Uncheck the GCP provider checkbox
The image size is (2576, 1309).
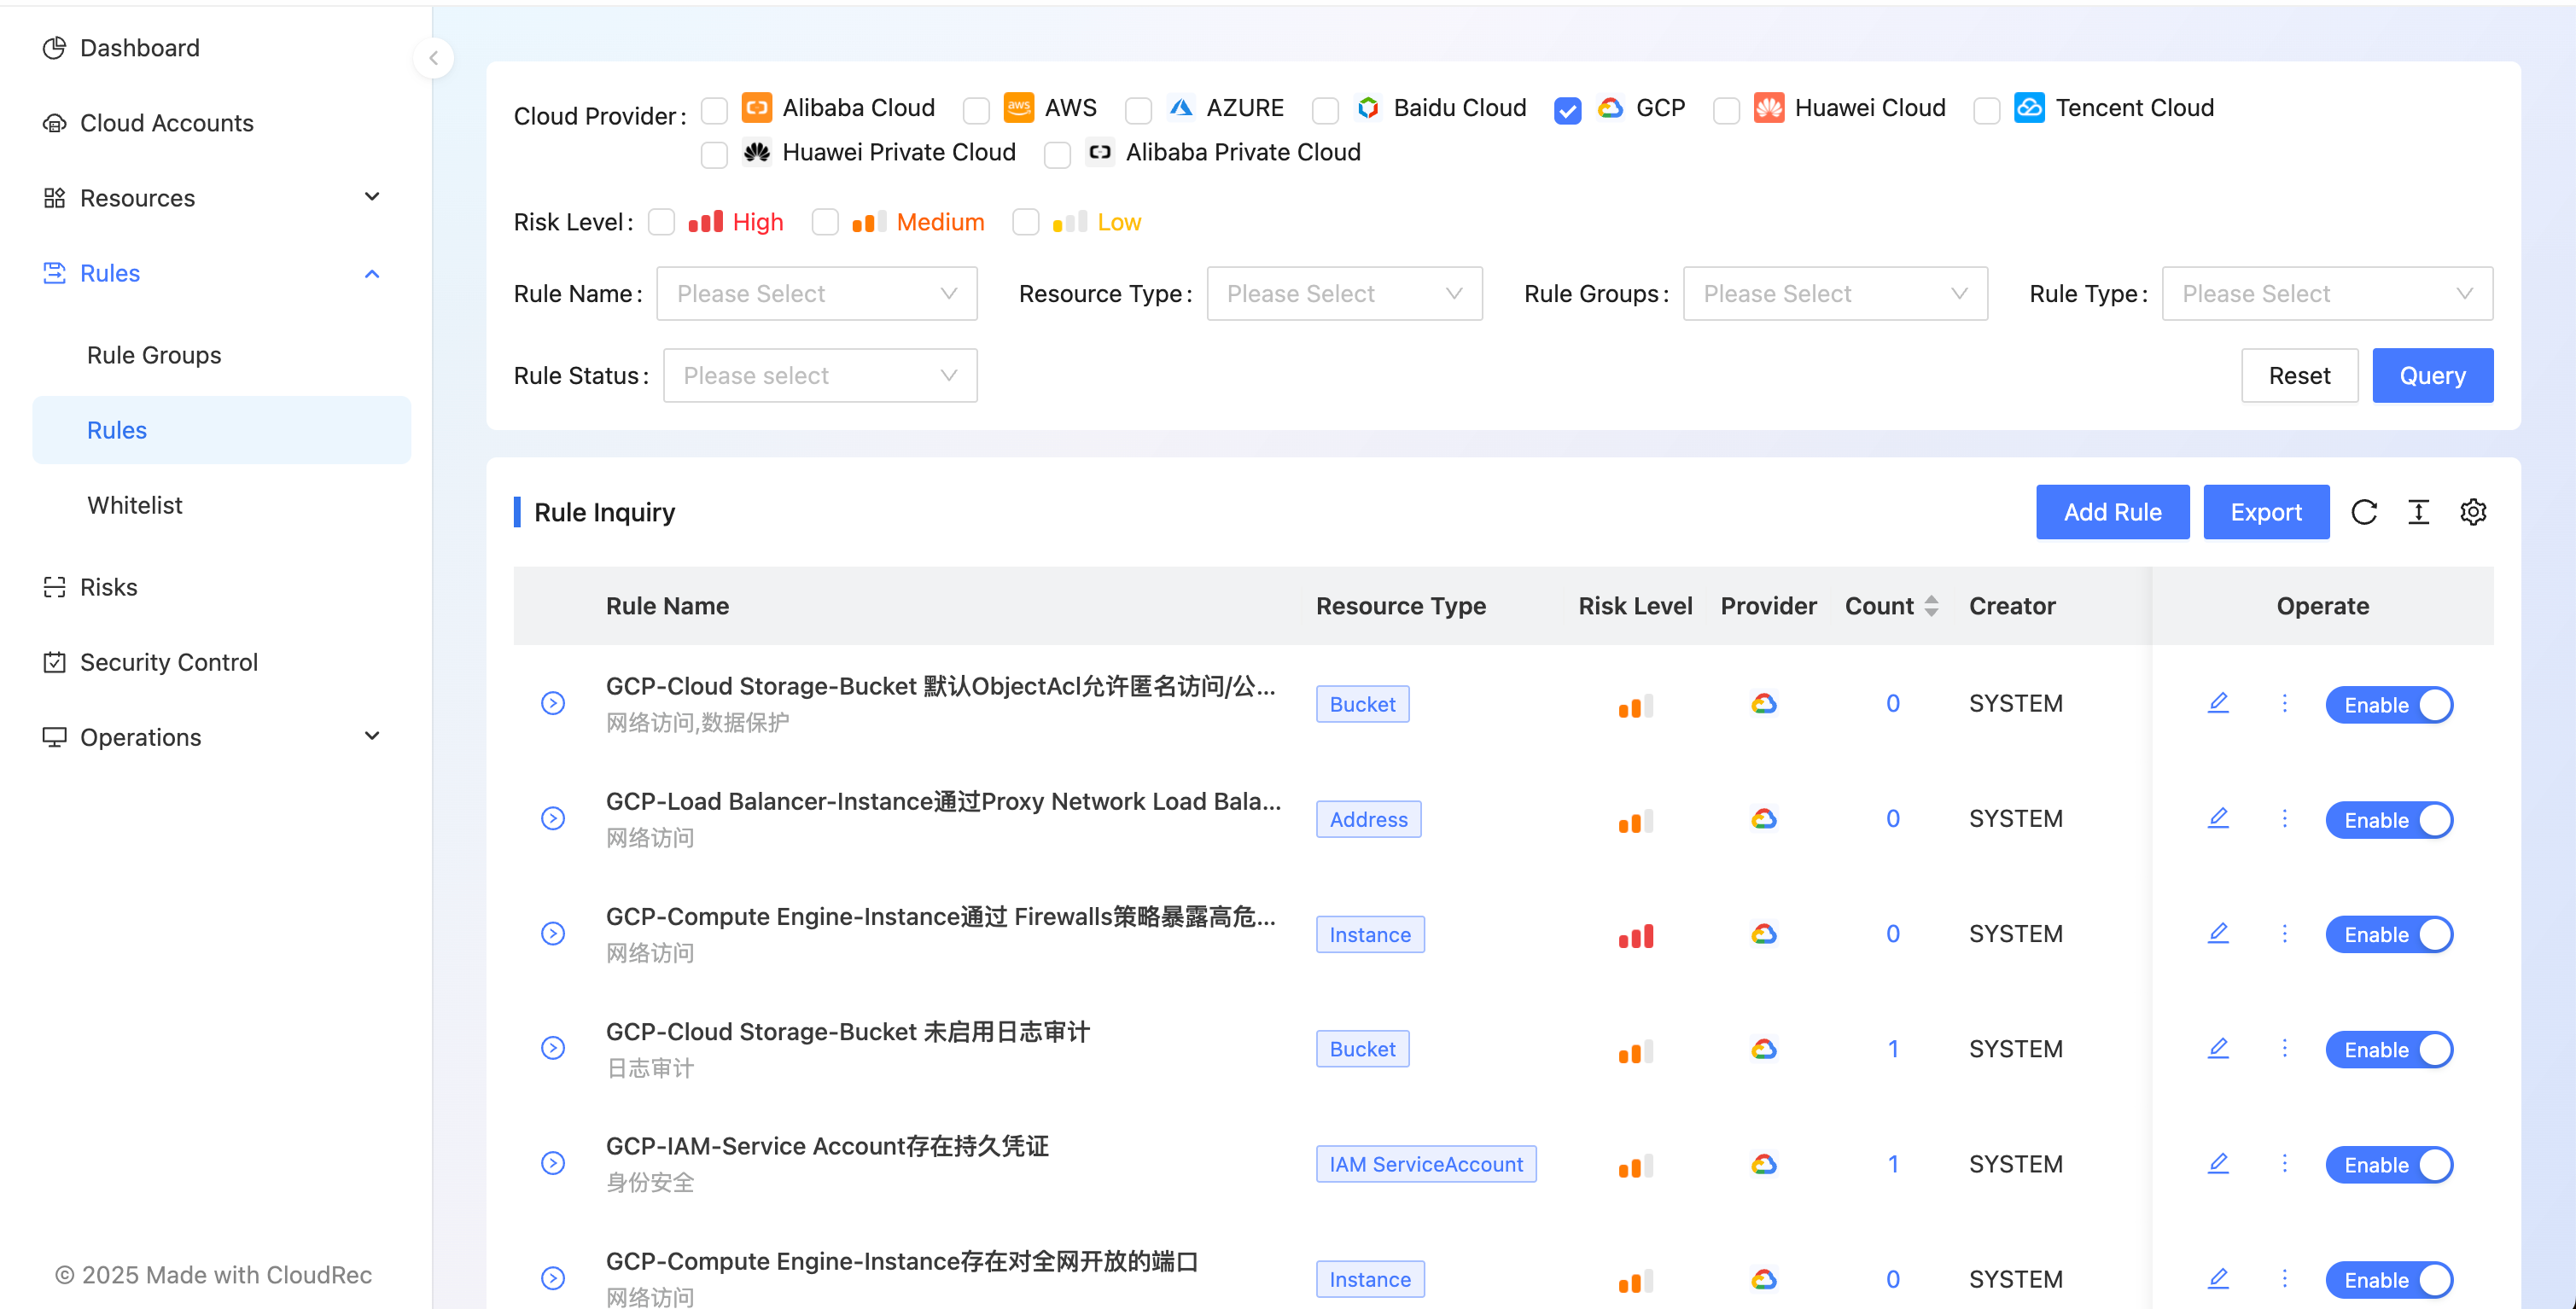point(1568,109)
